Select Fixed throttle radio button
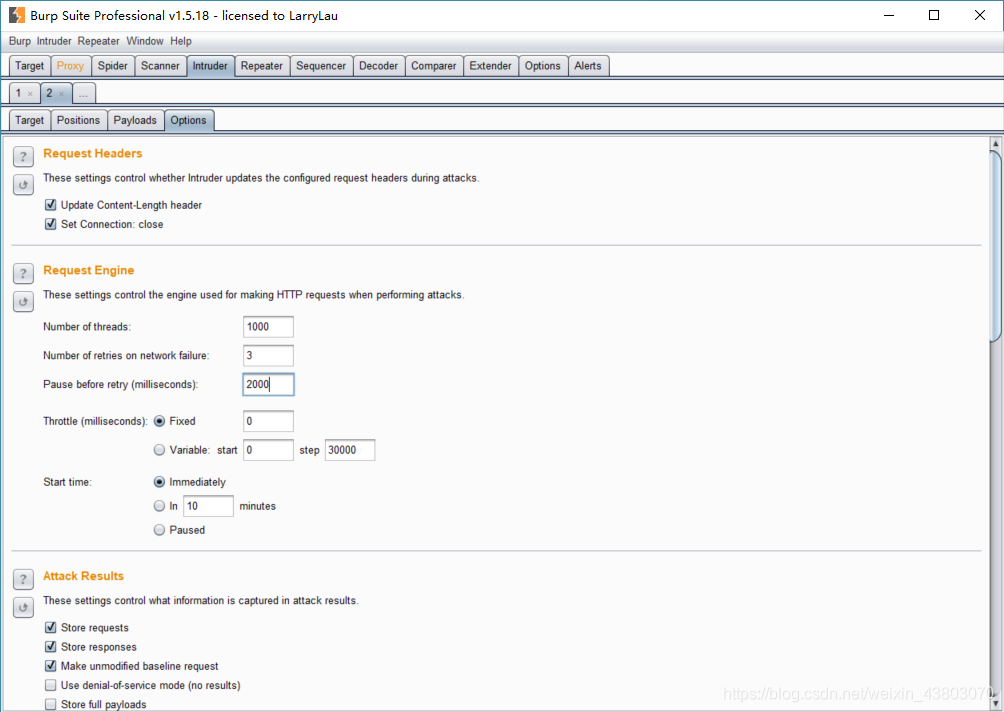 coord(159,421)
